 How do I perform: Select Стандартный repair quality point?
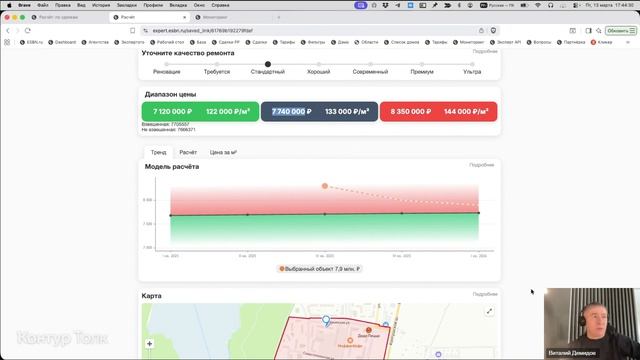[x=268, y=64]
